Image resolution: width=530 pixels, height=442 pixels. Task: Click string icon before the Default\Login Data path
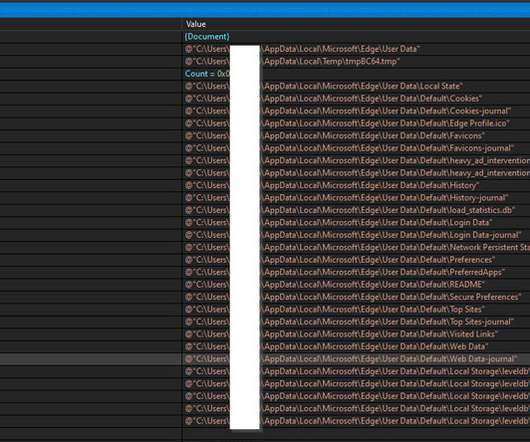pyautogui.click(x=189, y=223)
